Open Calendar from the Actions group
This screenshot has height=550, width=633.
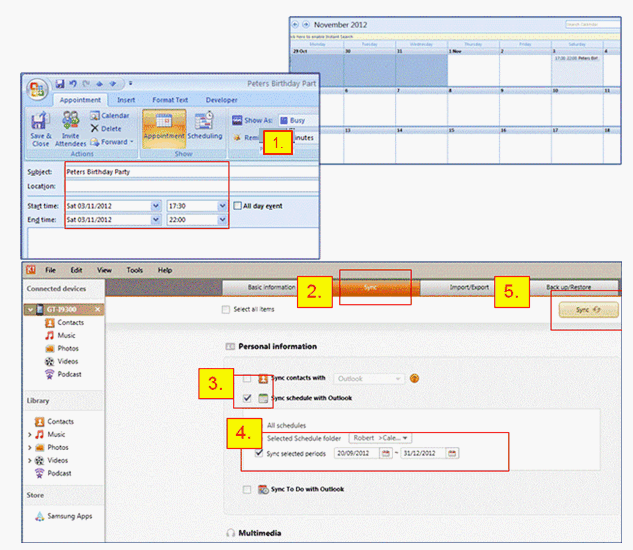tap(109, 115)
